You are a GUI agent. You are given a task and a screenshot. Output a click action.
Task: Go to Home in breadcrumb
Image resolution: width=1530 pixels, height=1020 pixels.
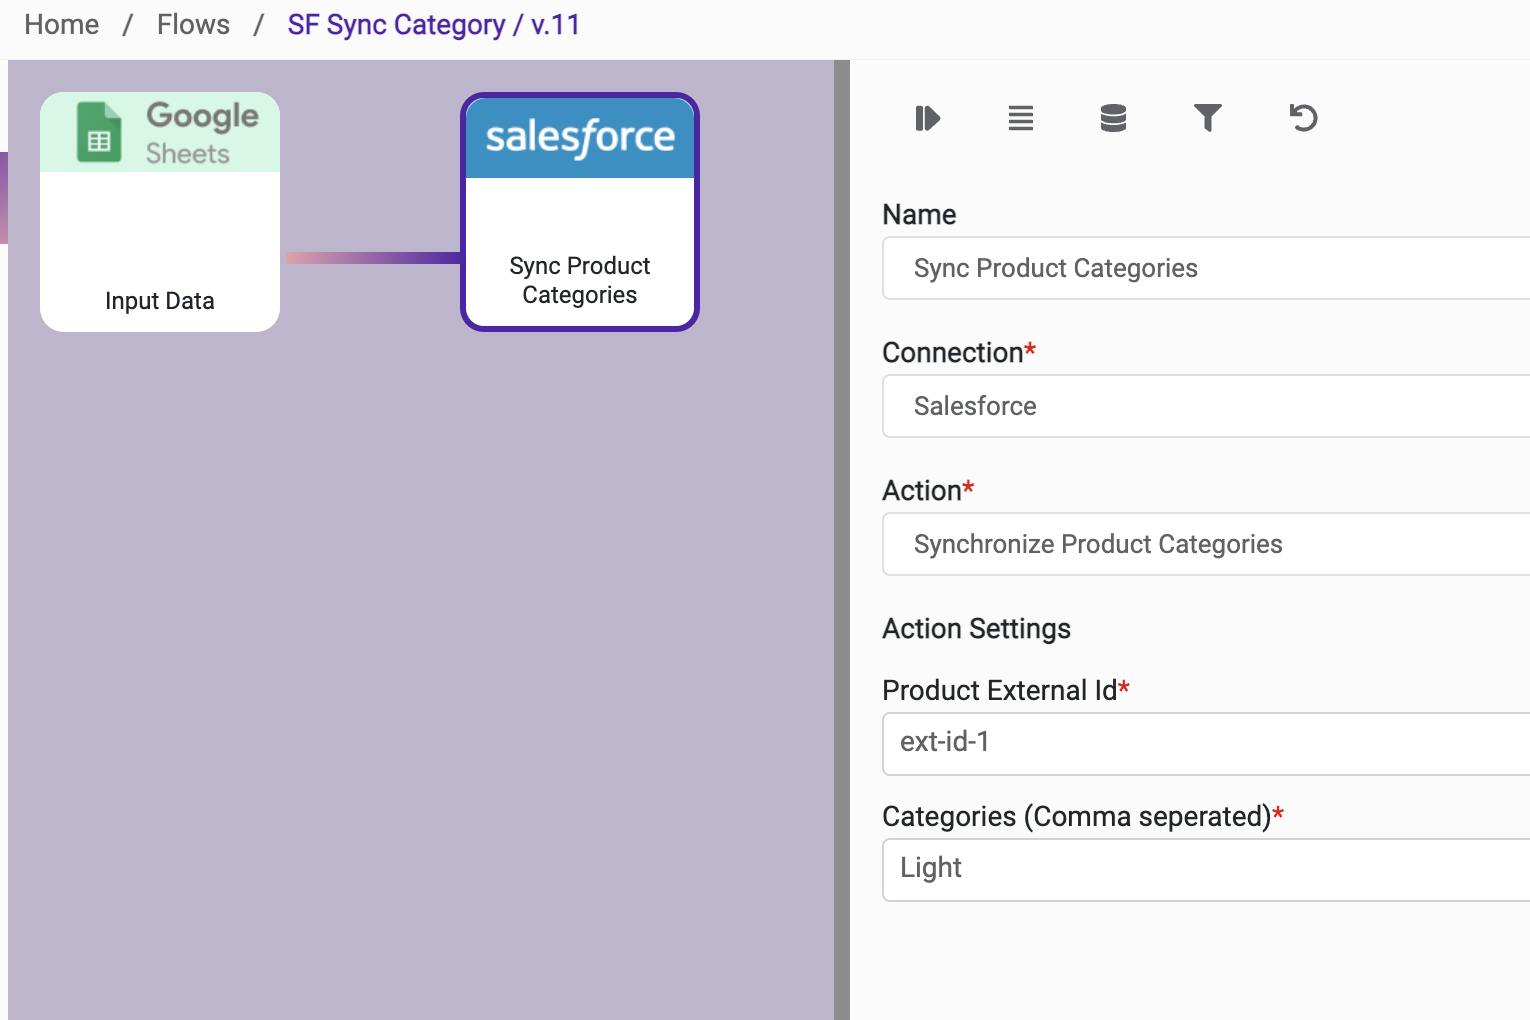[62, 25]
